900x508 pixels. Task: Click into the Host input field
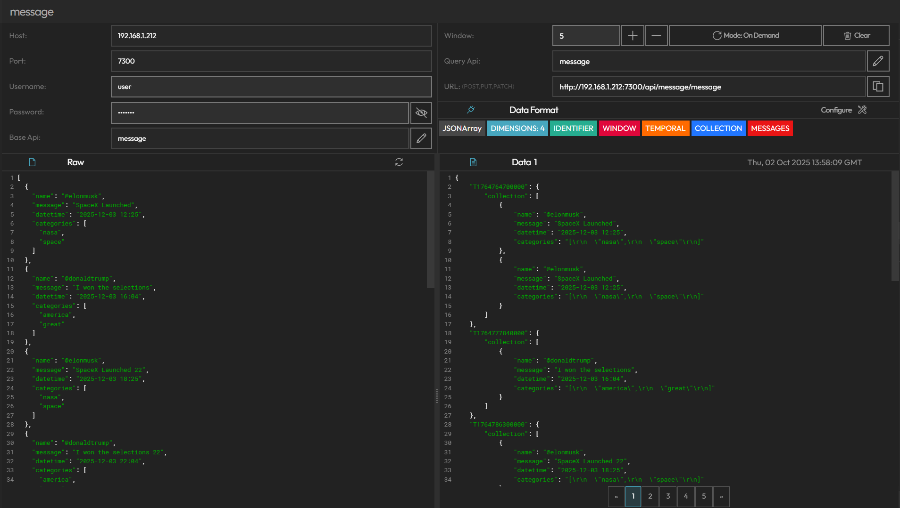270,35
